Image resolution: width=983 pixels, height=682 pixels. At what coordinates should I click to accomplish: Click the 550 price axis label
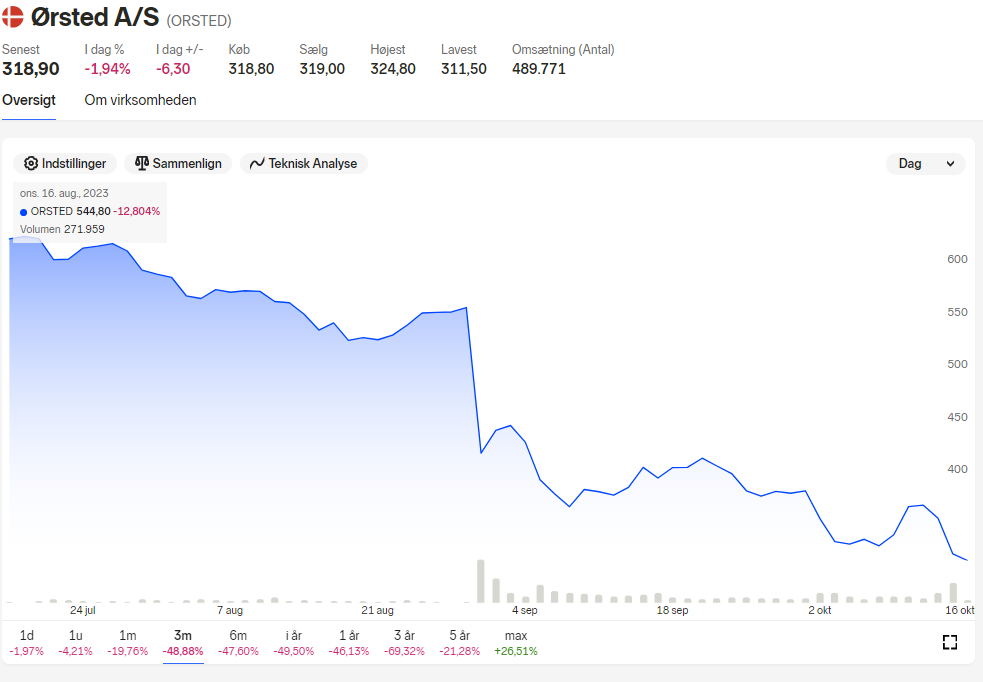pyautogui.click(x=957, y=312)
